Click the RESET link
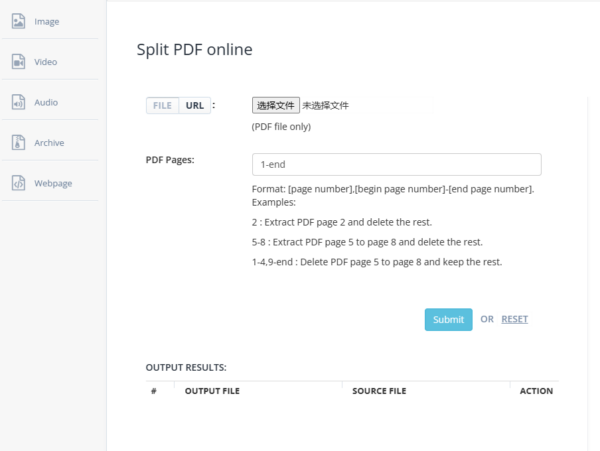The width and height of the screenshot is (600, 451). (514, 319)
